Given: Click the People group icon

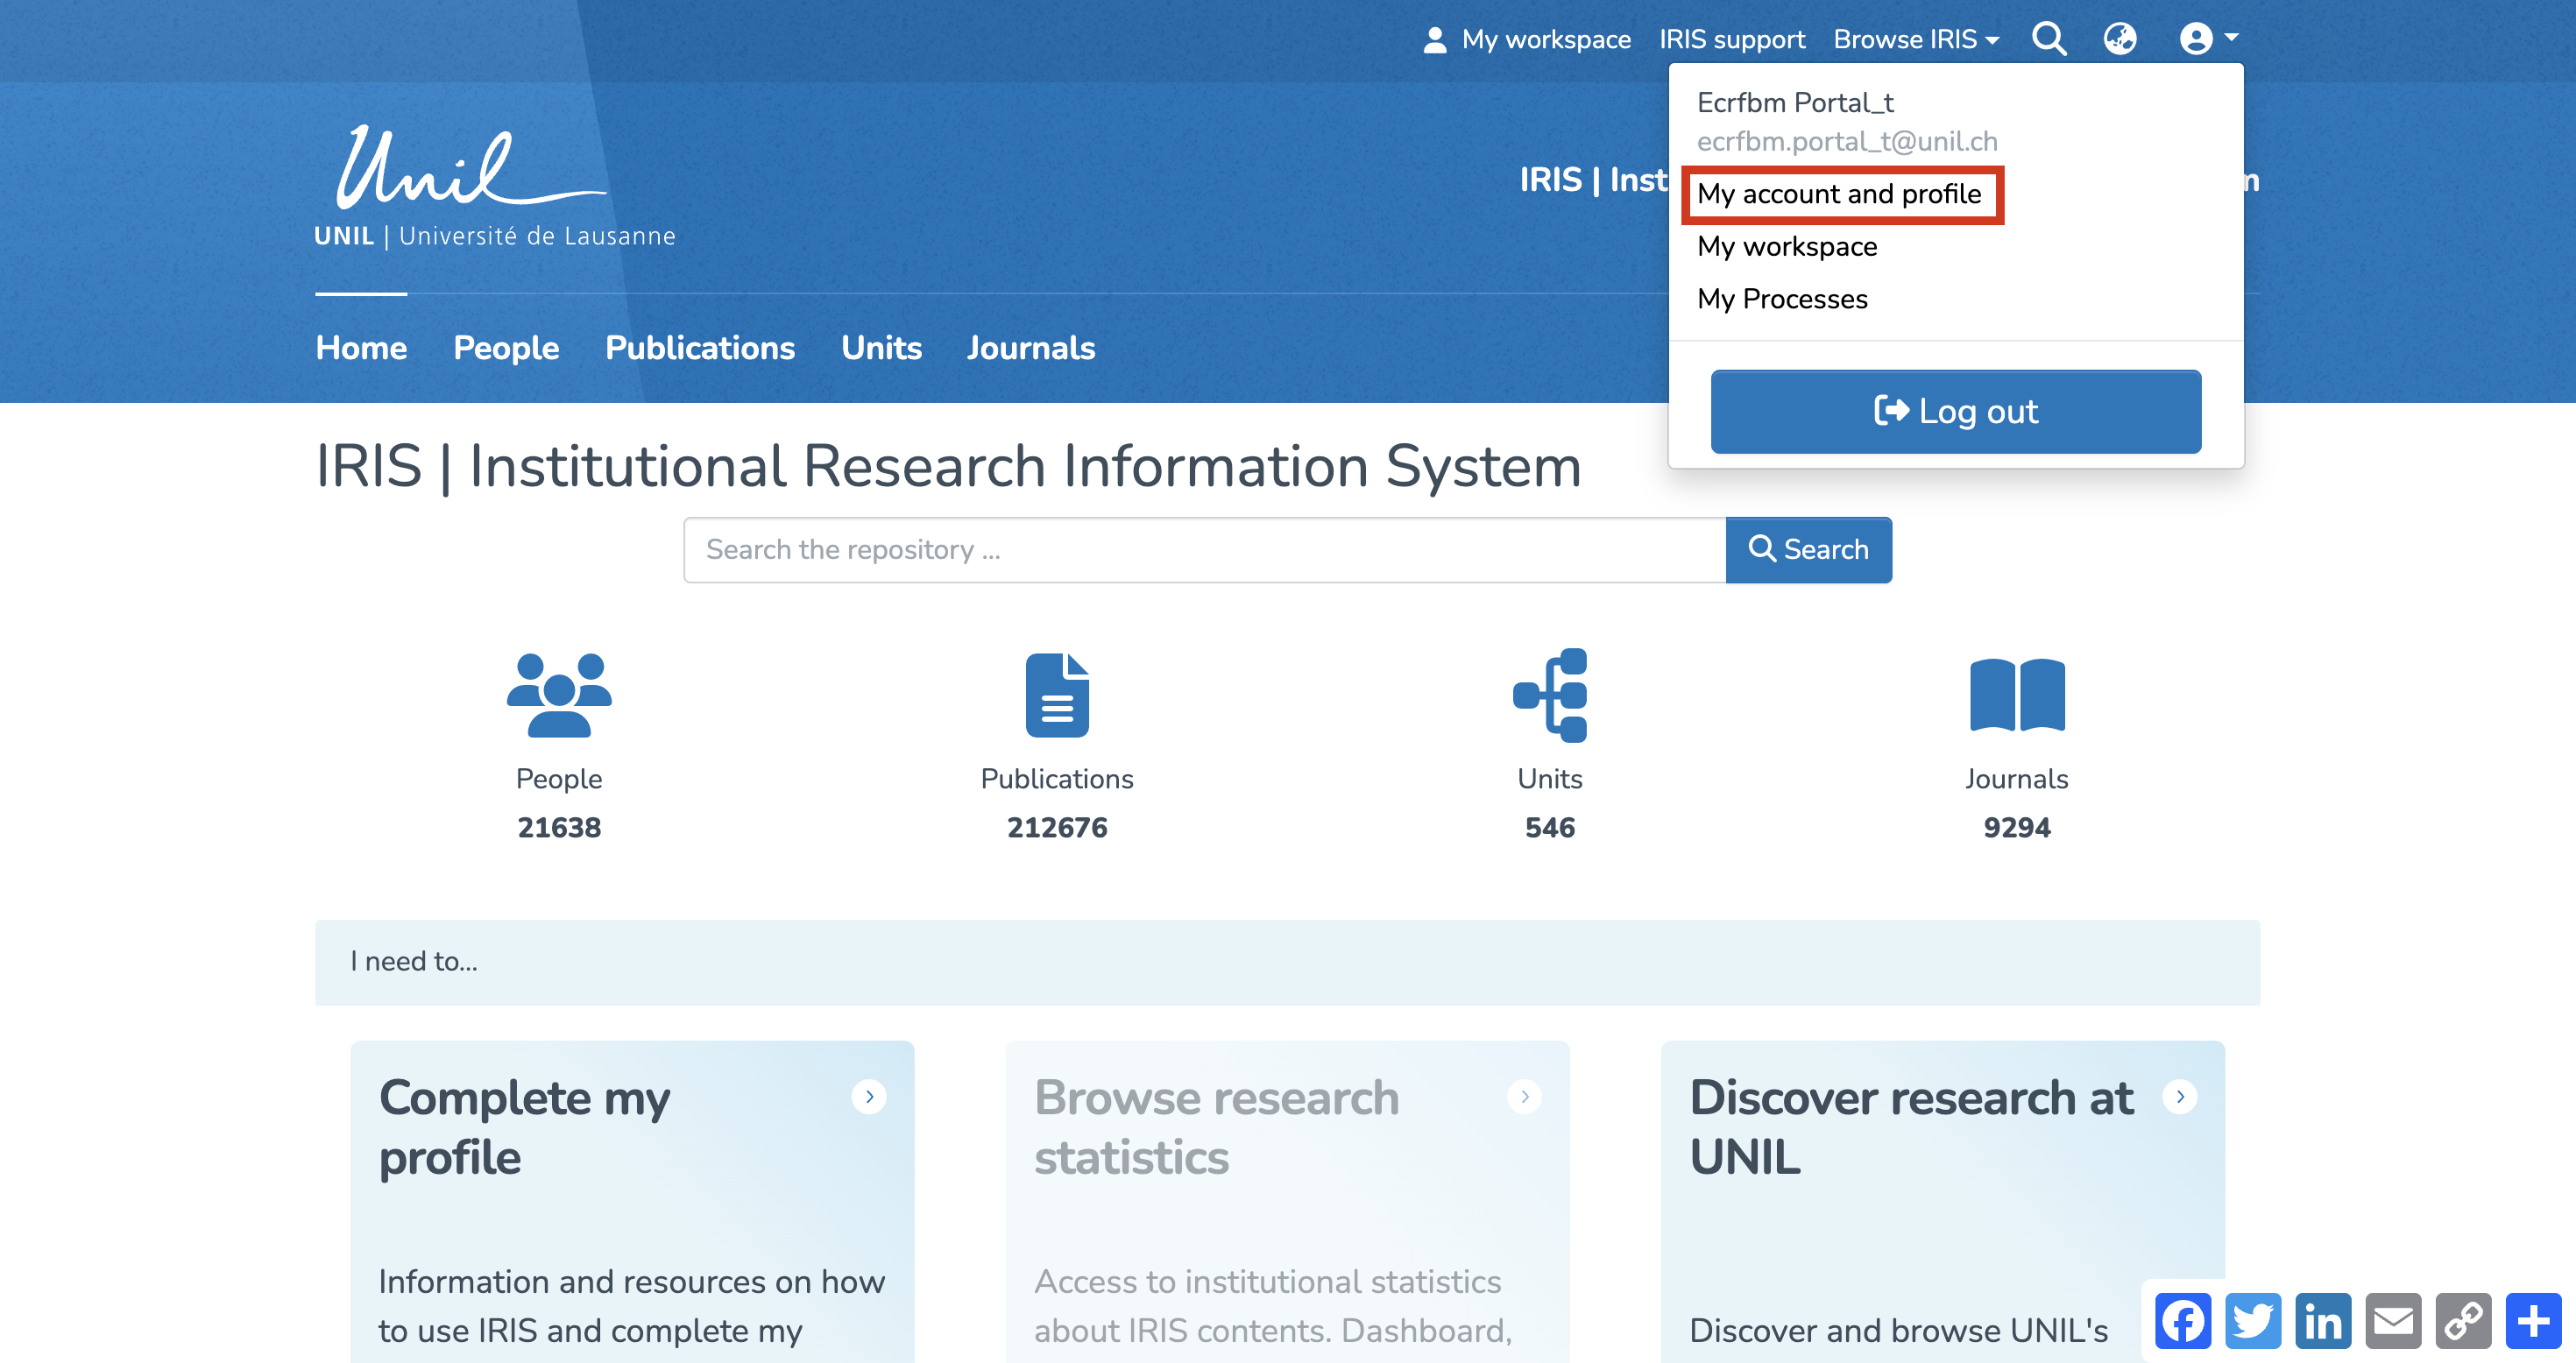Looking at the screenshot, I should tap(558, 694).
